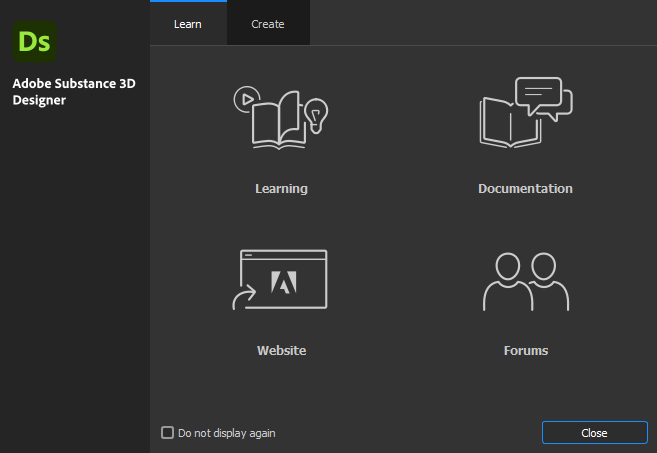Screen dimensions: 657x453
Task: Open the Documentation book-and-chat icon
Action: pyautogui.click(x=526, y=112)
